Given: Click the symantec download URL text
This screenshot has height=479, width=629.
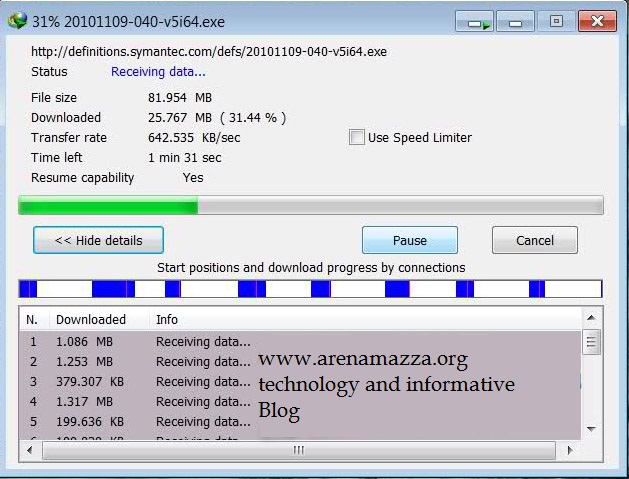Looking at the screenshot, I should 209,52.
